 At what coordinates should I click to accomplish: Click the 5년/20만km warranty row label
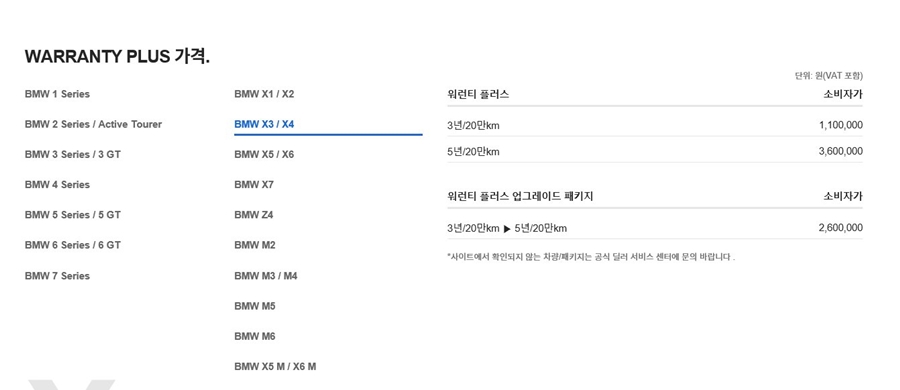tap(474, 152)
